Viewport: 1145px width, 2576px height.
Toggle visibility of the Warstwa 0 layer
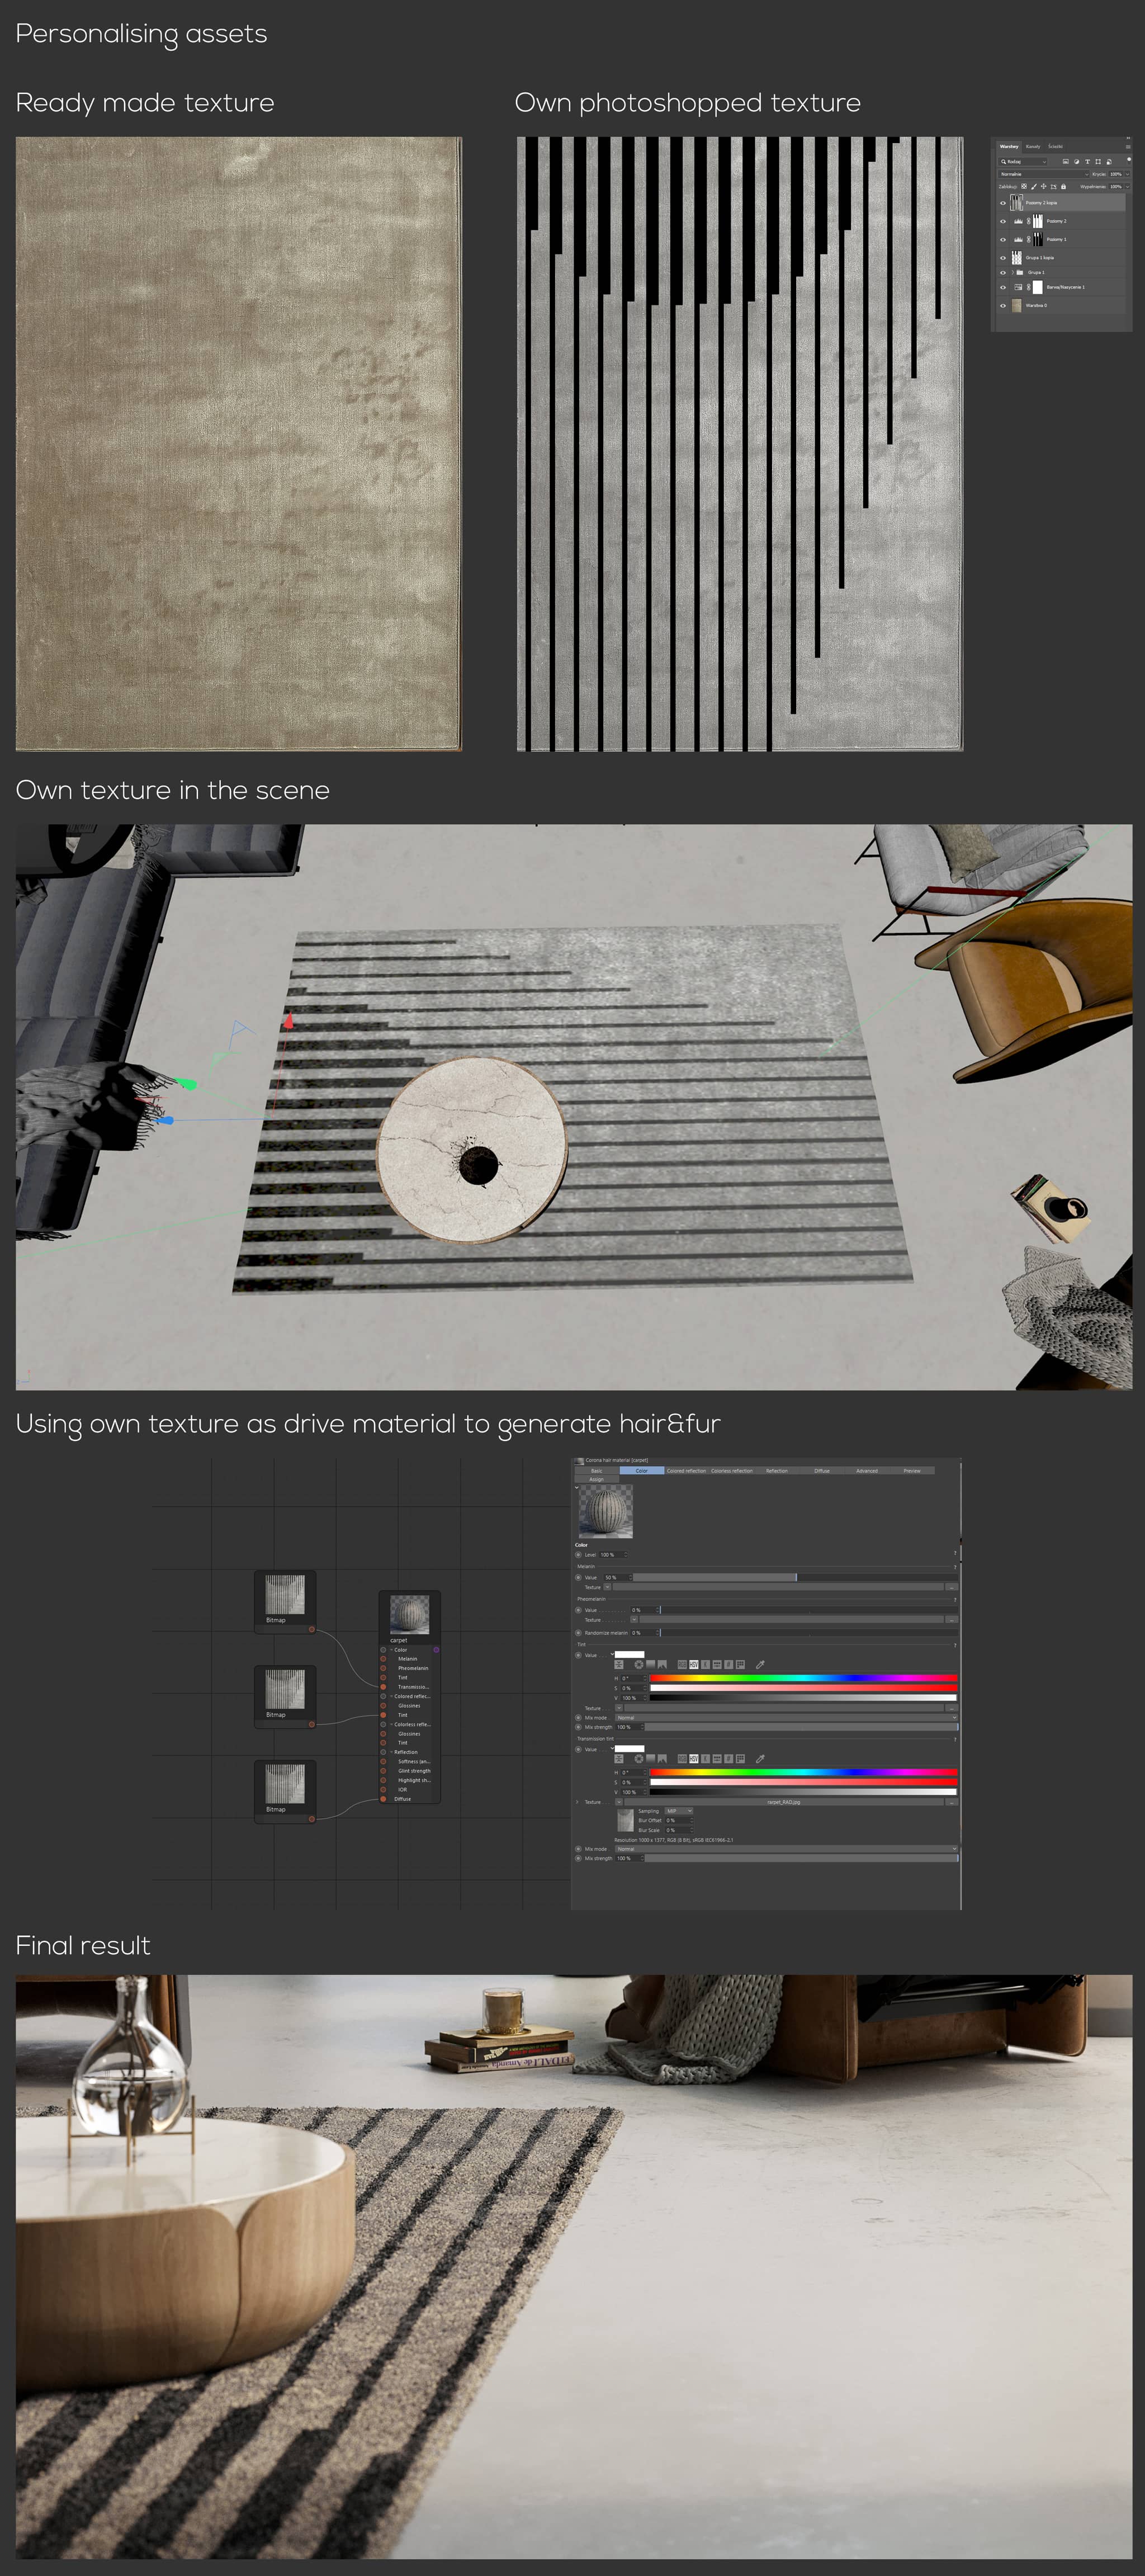click(x=1003, y=306)
